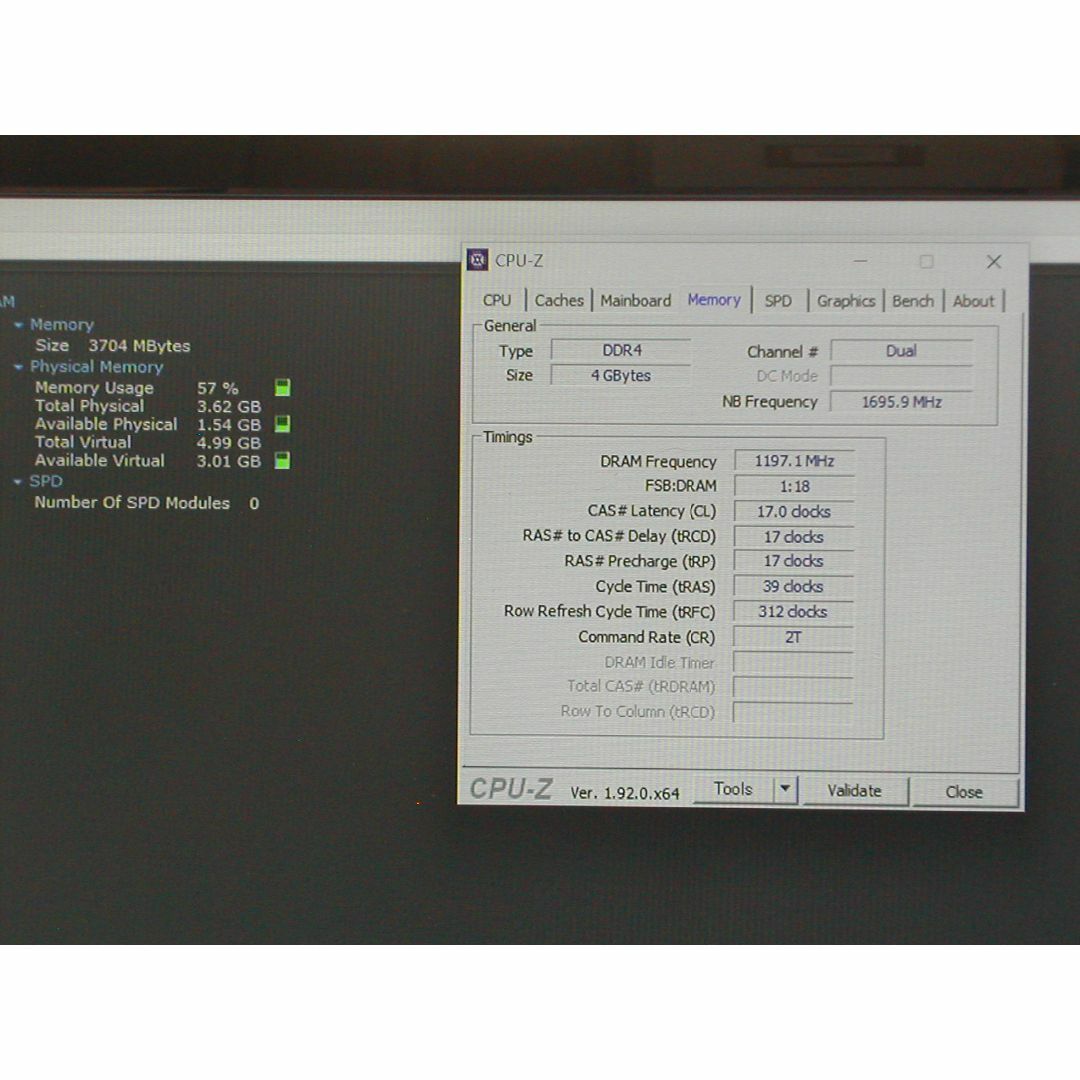This screenshot has height=1080, width=1080.
Task: Select the 'Total Physical 3.62 GB' row
Action: [x=148, y=406]
